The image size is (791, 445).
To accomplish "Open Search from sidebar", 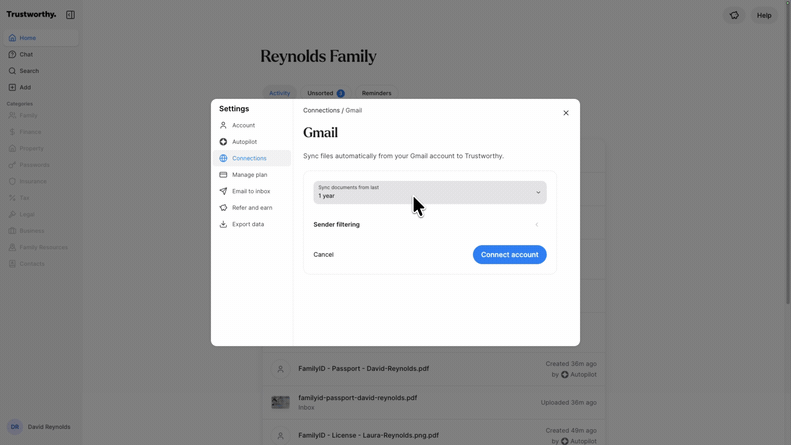I will point(40,71).
